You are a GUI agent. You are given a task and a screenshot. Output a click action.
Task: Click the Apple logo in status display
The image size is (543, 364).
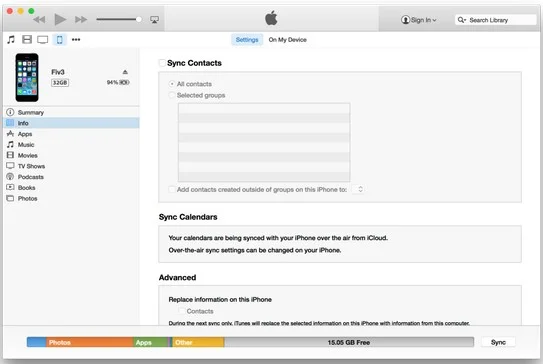pos(271,18)
